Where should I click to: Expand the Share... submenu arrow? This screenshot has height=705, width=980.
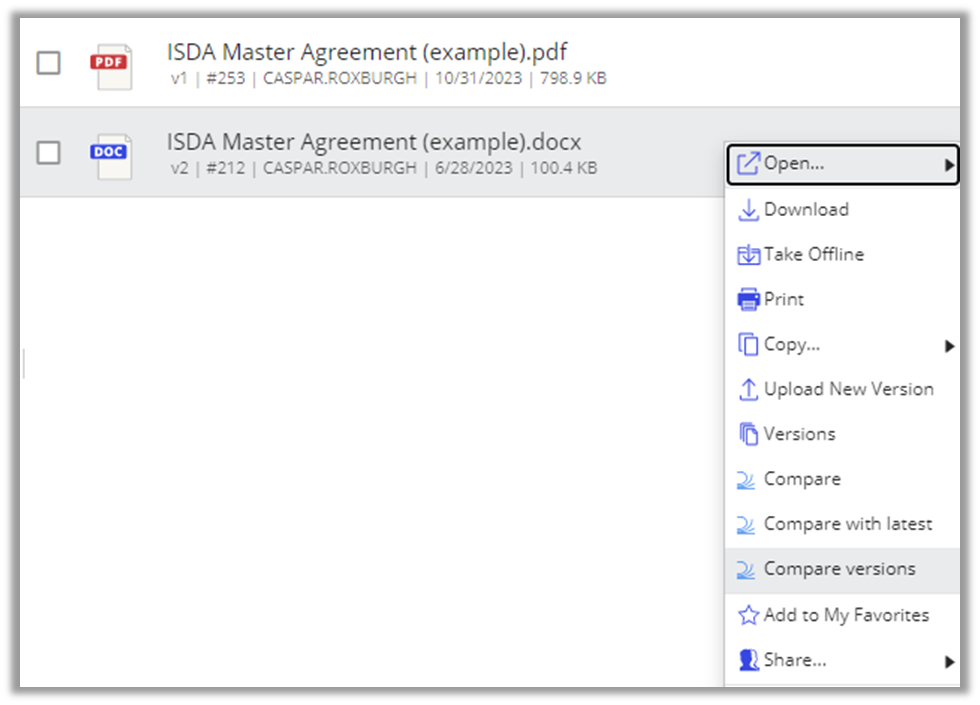949,661
